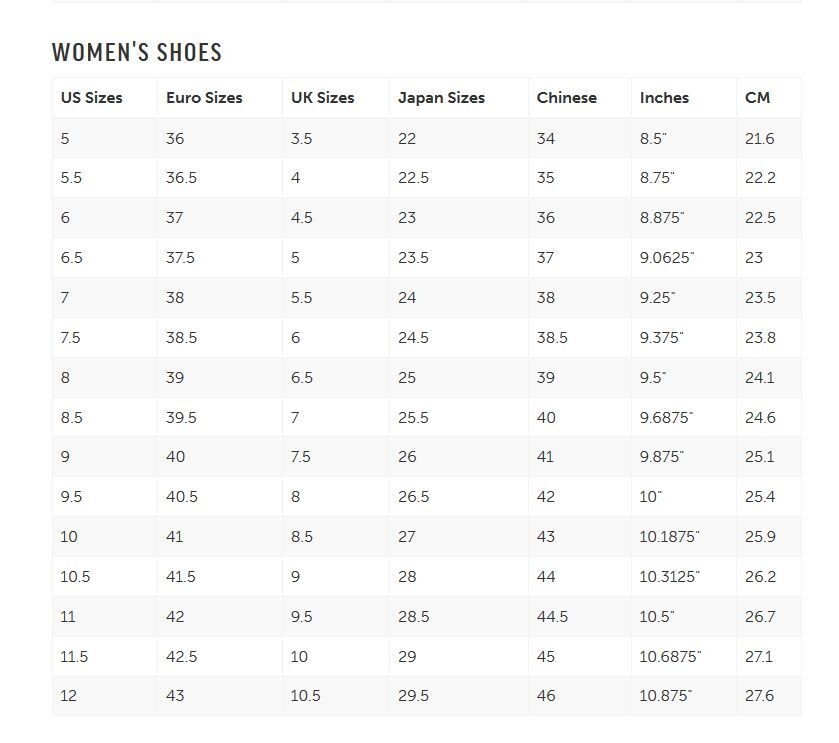Click the UK Sizes column header
Screen dimensions: 839x743
pos(336,97)
